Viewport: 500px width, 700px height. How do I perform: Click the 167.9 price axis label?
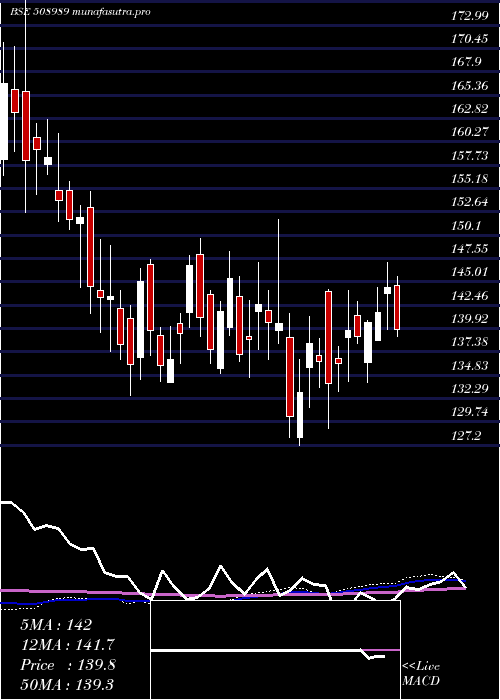click(x=467, y=62)
